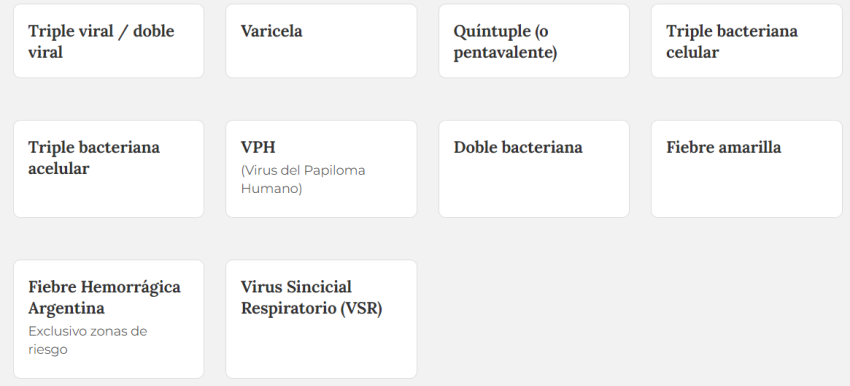Open the Triple bacteriana acelular card
The height and width of the screenshot is (386, 850).
108,169
